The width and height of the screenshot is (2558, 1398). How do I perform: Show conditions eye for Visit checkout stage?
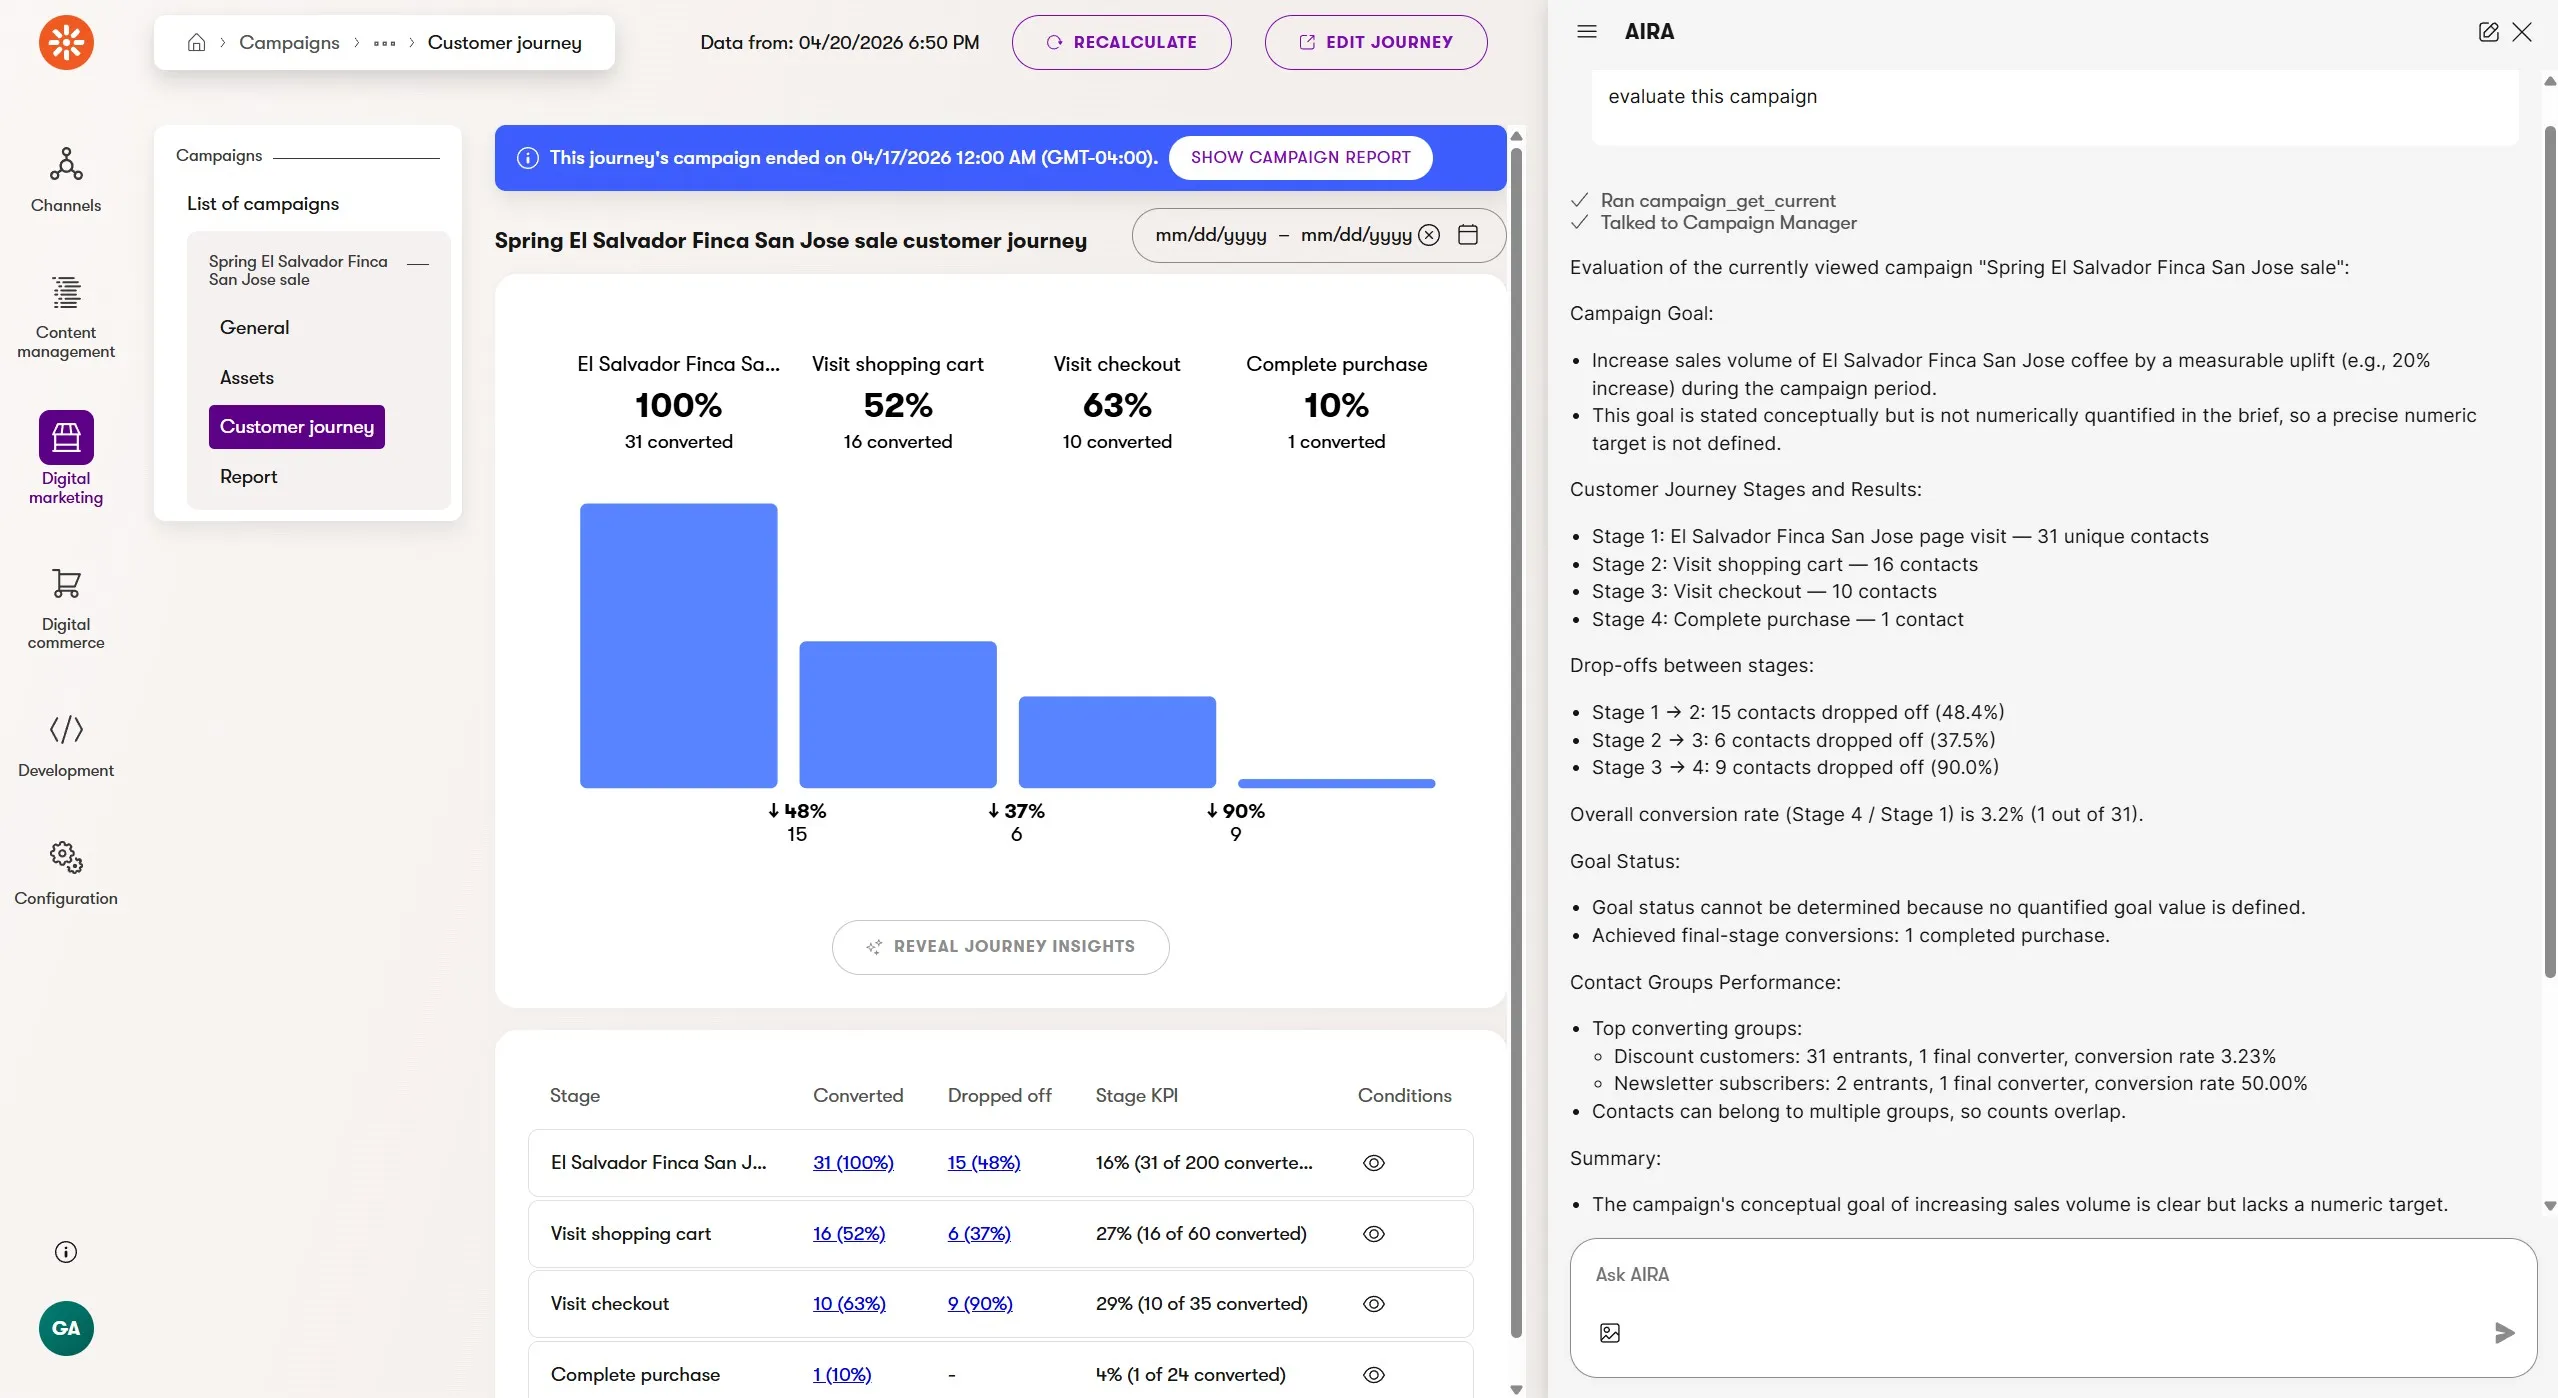pos(1374,1304)
